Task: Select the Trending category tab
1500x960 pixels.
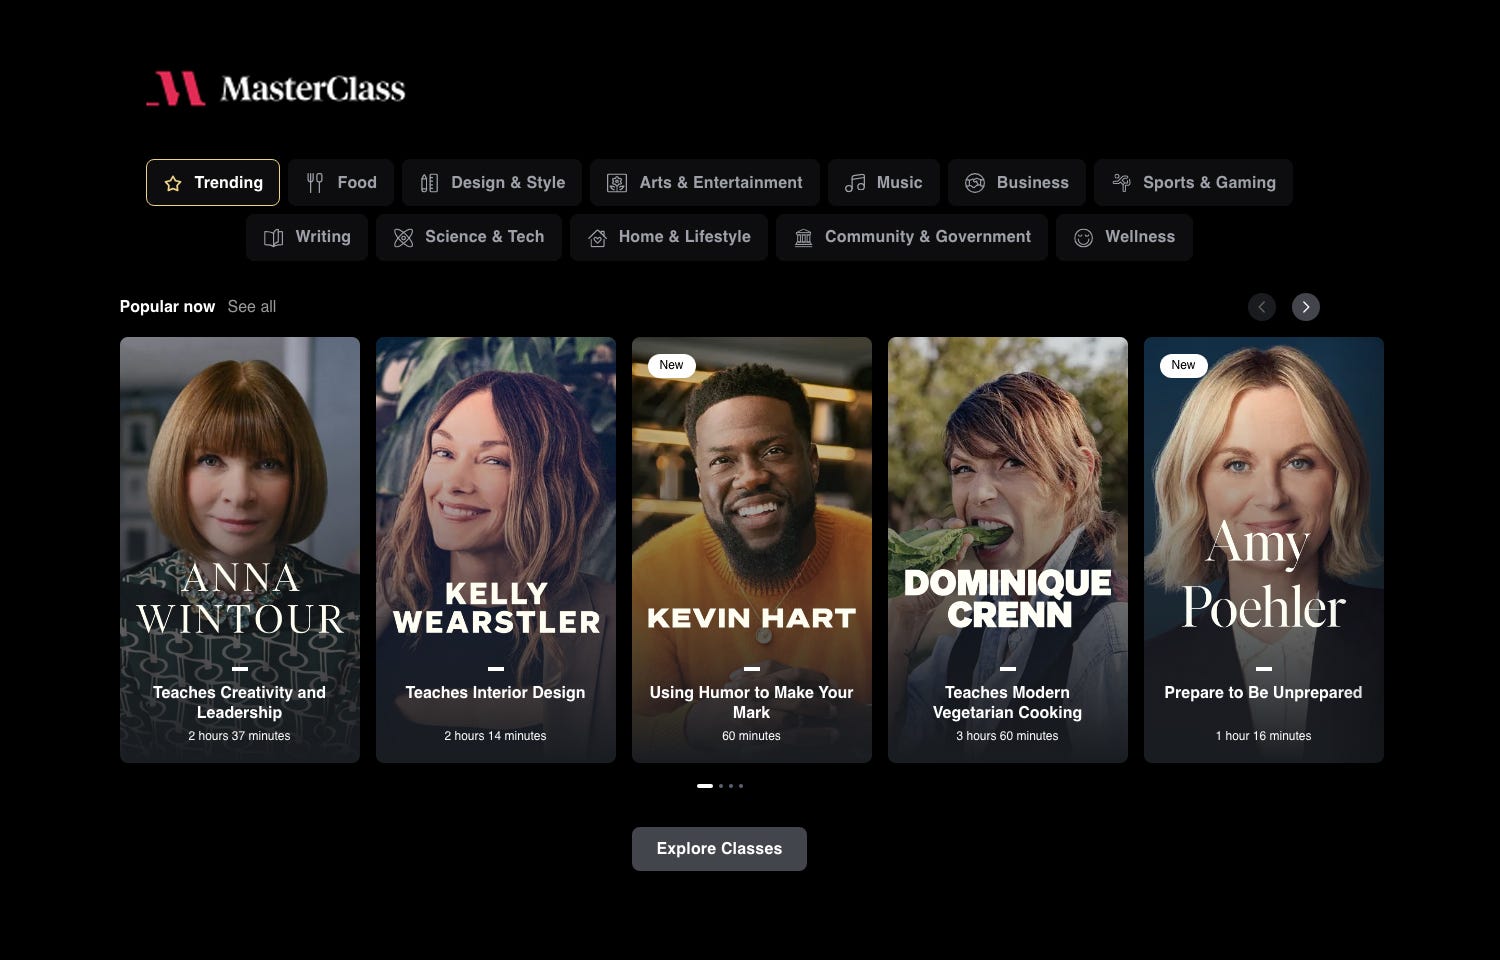Action: tap(213, 183)
